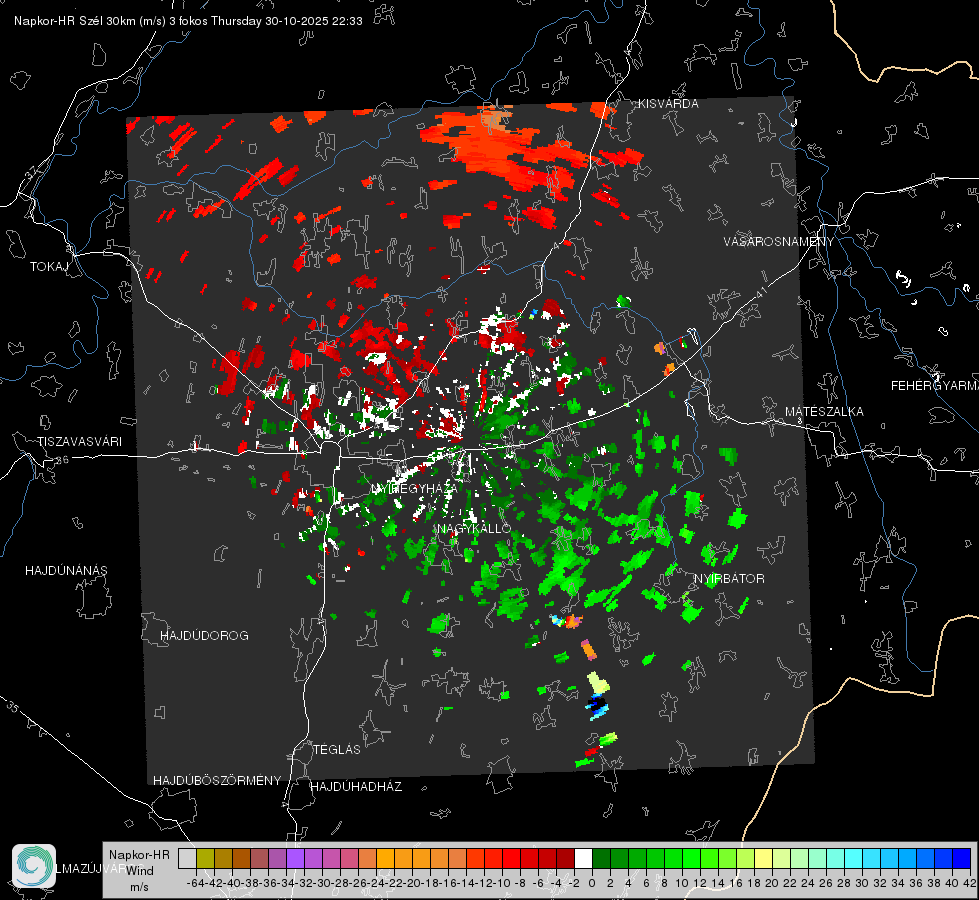
Task: Click the white zero-velocity swatch in legend
Action: click(583, 858)
